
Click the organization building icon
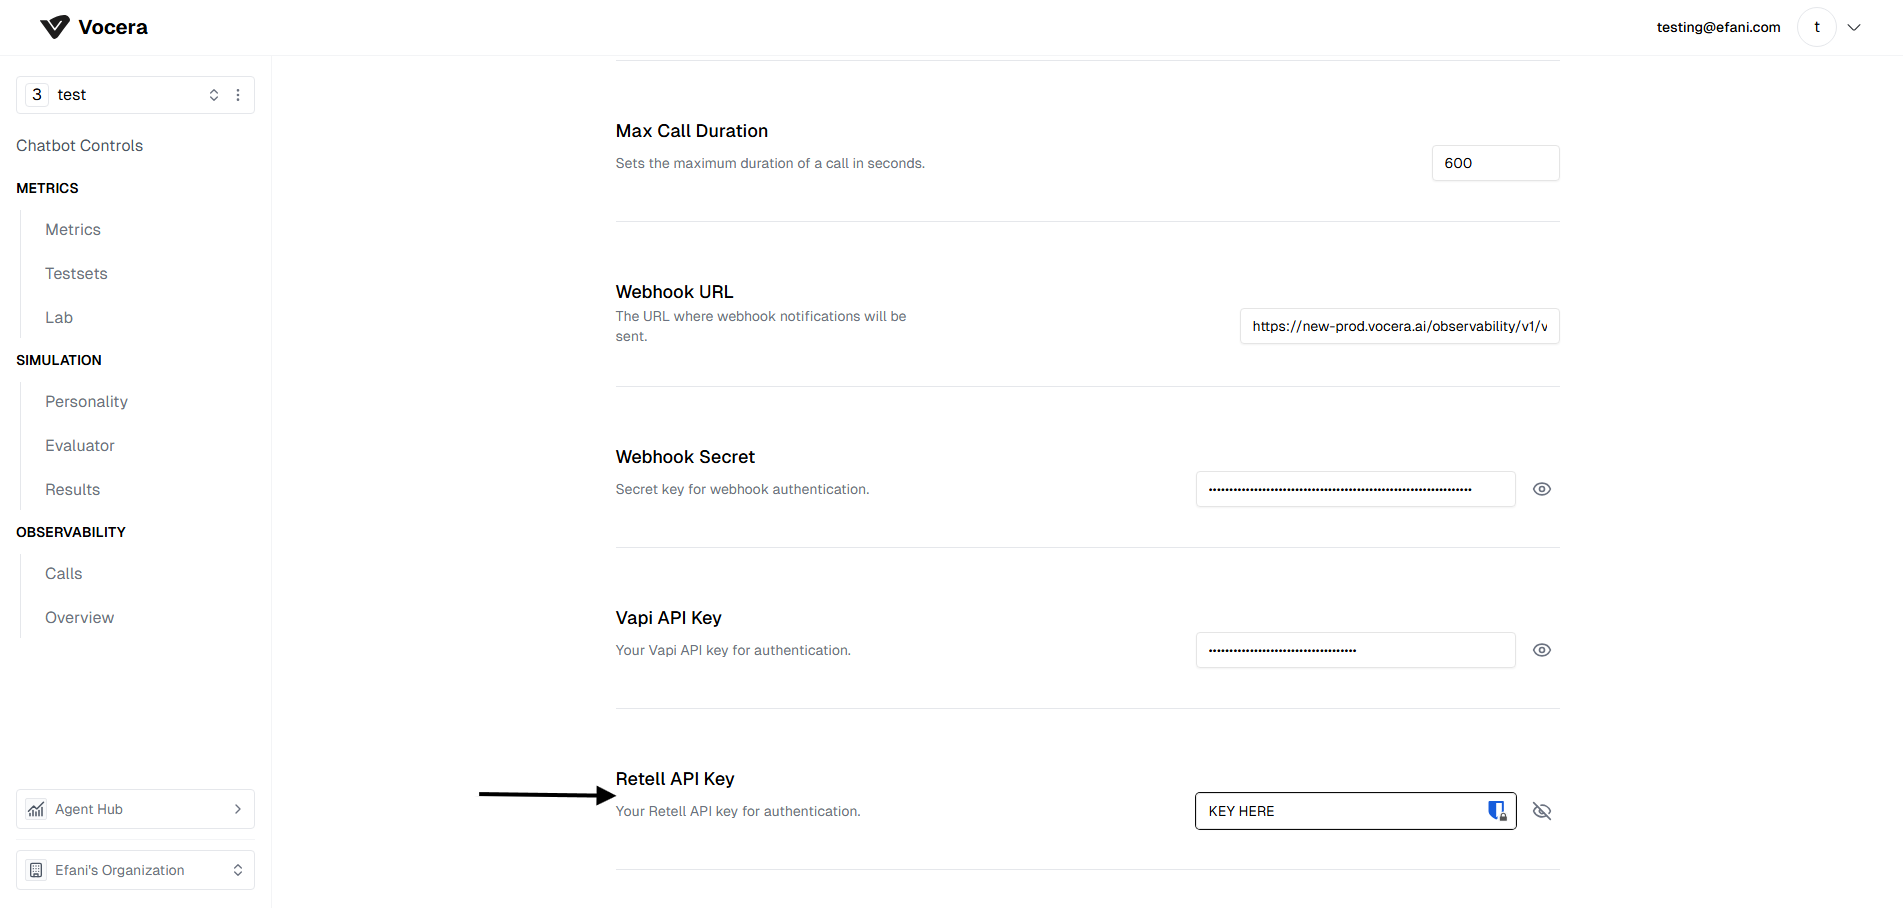point(36,870)
